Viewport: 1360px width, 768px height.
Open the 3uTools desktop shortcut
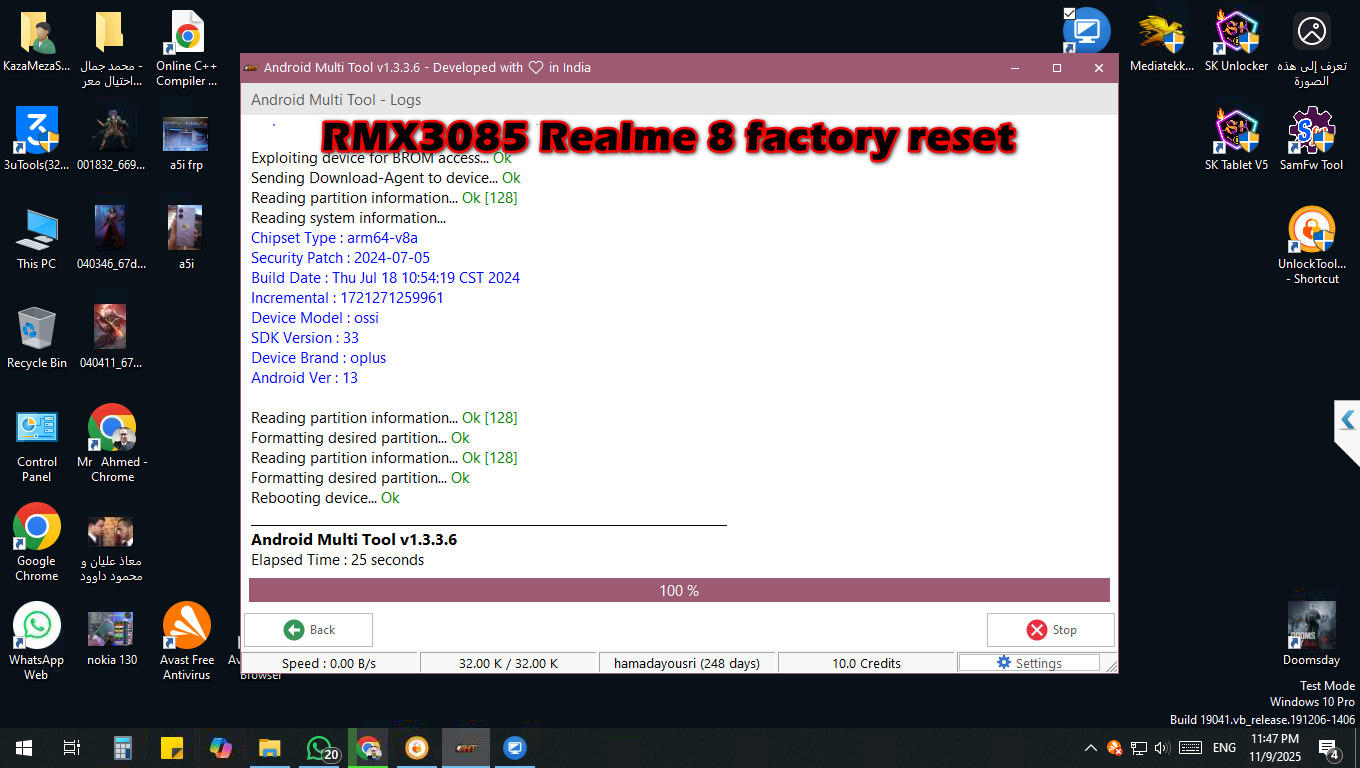click(x=37, y=140)
